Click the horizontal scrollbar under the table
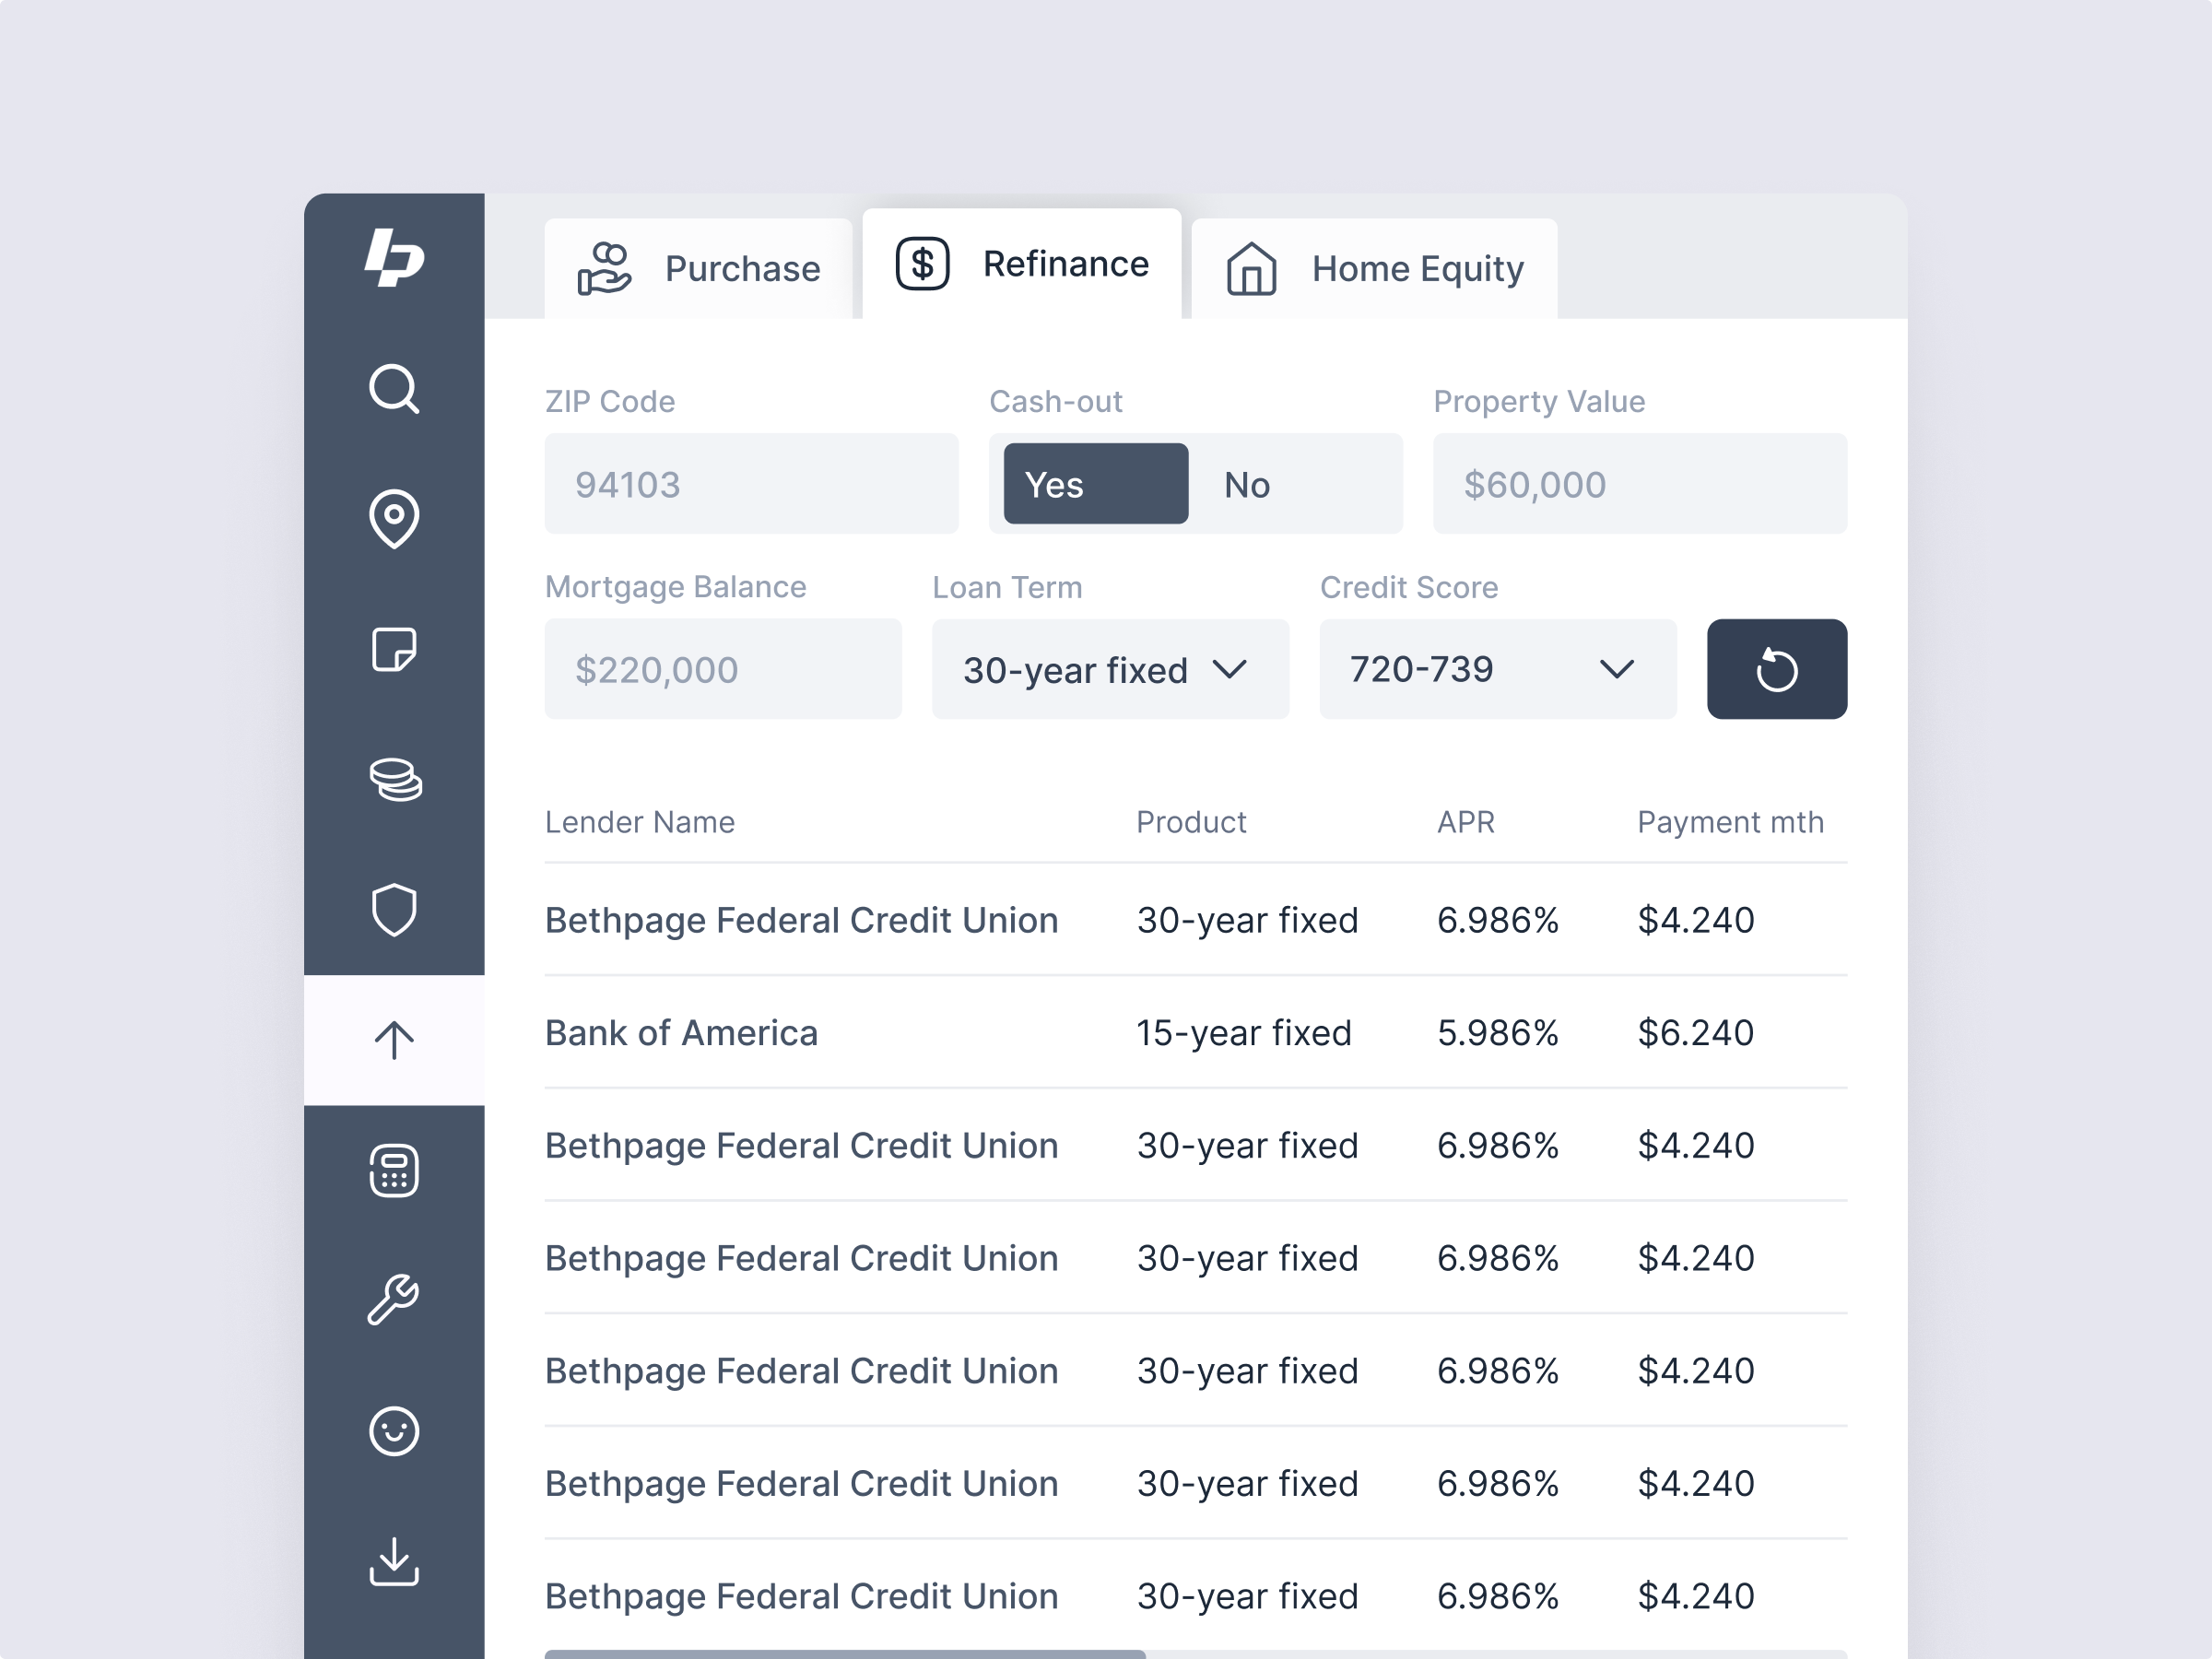Screen dimensions: 2212x1659 845,1654
